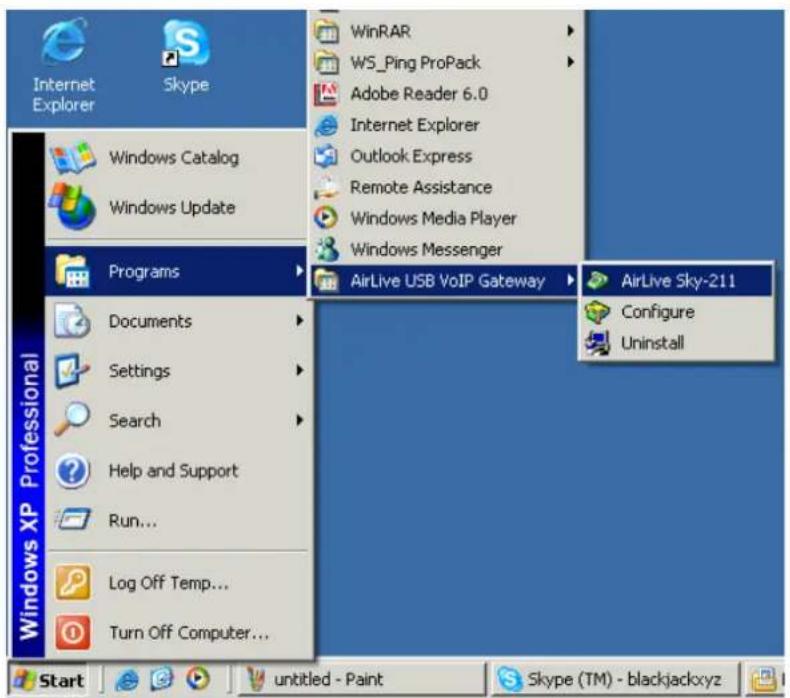Expand the WinRAR submenu arrow
Image resolution: width=790 pixels, height=698 pixels.
tap(570, 31)
